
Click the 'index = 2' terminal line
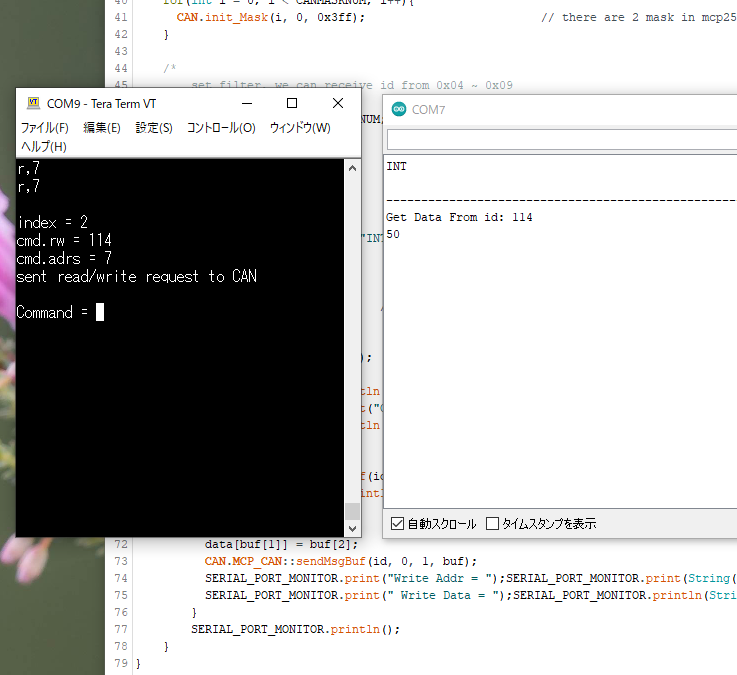coord(53,222)
